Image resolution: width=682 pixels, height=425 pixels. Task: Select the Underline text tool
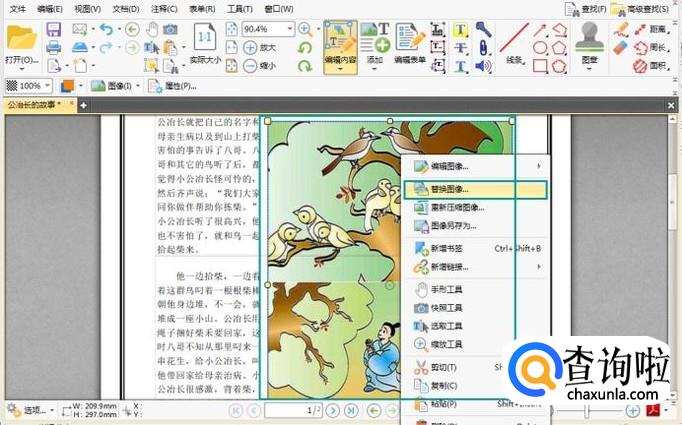(461, 66)
